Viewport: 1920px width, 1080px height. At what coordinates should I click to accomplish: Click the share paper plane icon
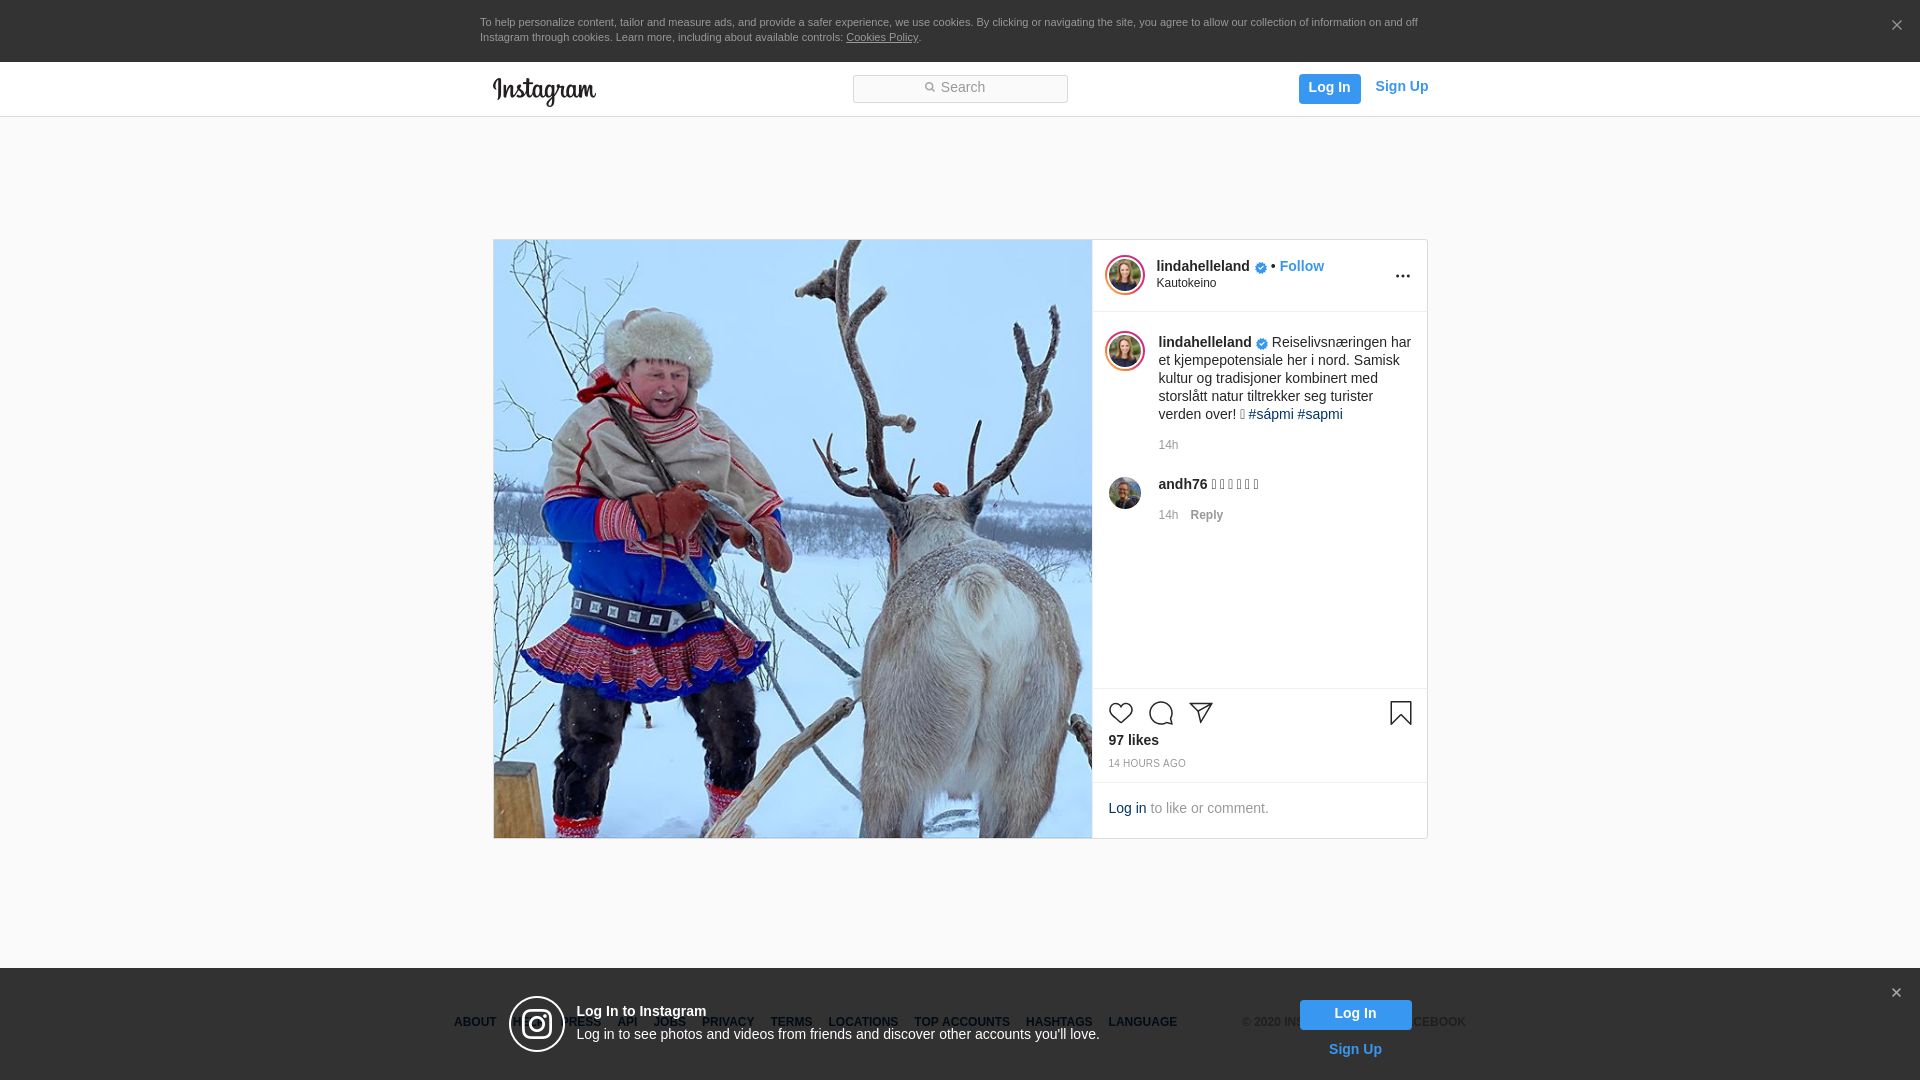coord(1200,713)
